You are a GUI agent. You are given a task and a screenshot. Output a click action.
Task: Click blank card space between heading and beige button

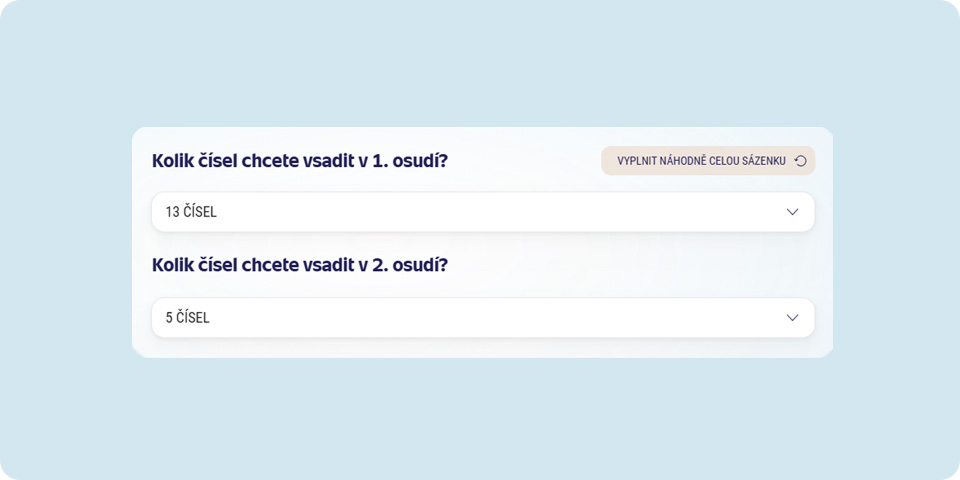[x=525, y=161]
